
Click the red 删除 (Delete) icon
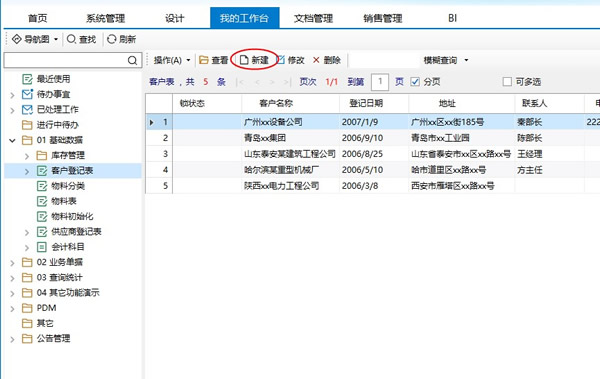click(316, 60)
